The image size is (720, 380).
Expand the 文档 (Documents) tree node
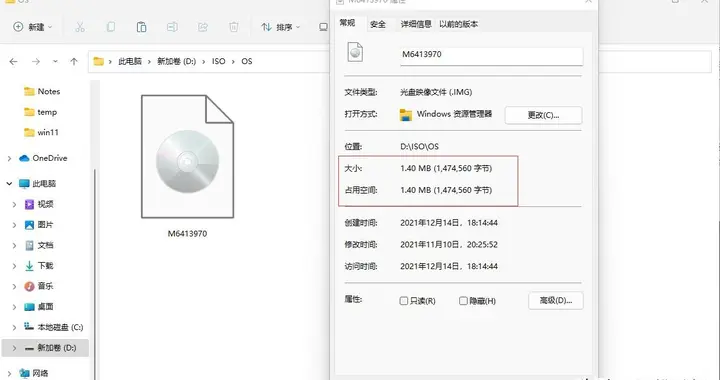(14, 246)
